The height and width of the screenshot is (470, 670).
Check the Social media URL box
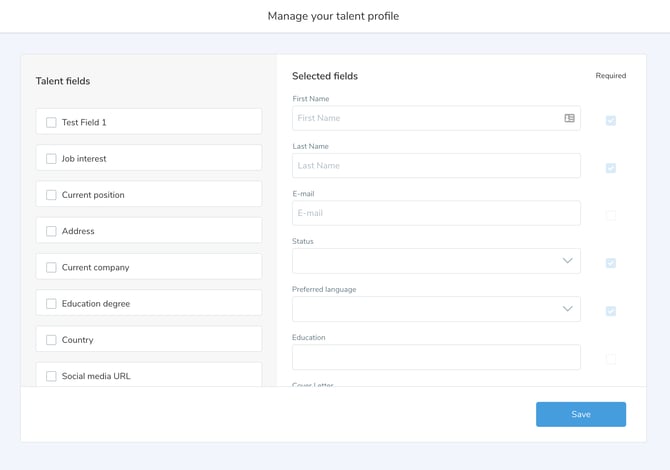(51, 376)
